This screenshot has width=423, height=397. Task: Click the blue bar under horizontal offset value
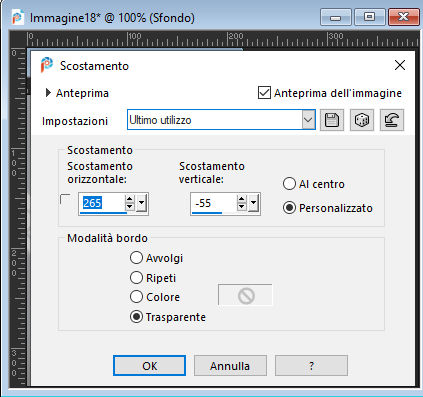(x=103, y=213)
